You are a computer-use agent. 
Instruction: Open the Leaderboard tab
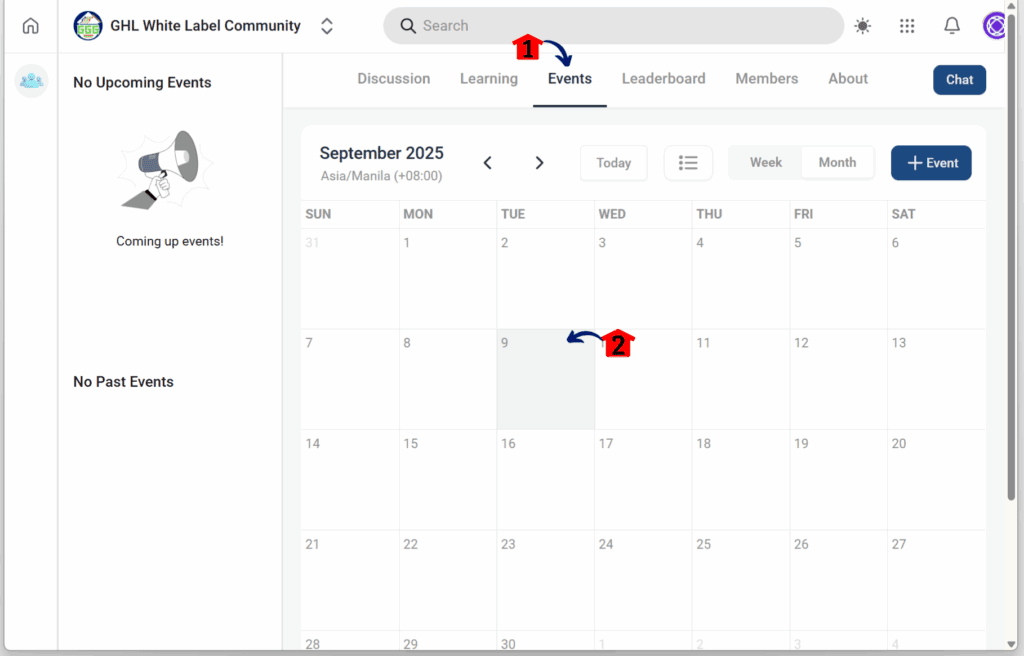pyautogui.click(x=664, y=79)
